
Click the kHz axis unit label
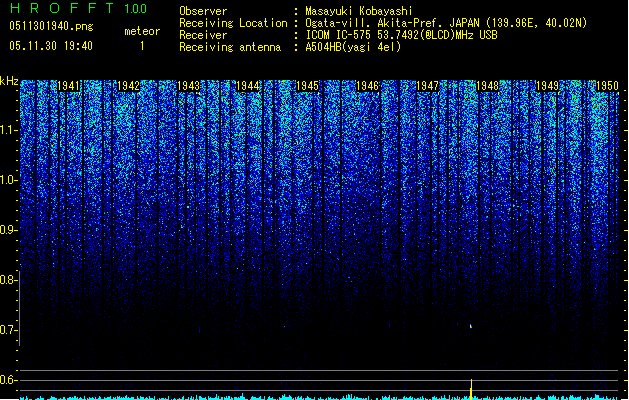click(9, 81)
